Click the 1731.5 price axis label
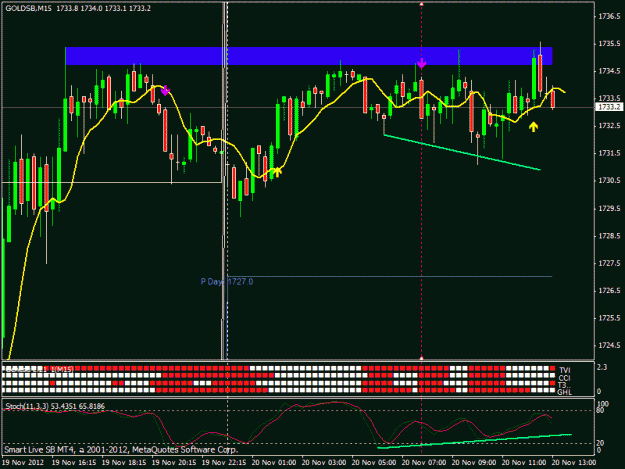The height and width of the screenshot is (469, 625). pyautogui.click(x=609, y=153)
